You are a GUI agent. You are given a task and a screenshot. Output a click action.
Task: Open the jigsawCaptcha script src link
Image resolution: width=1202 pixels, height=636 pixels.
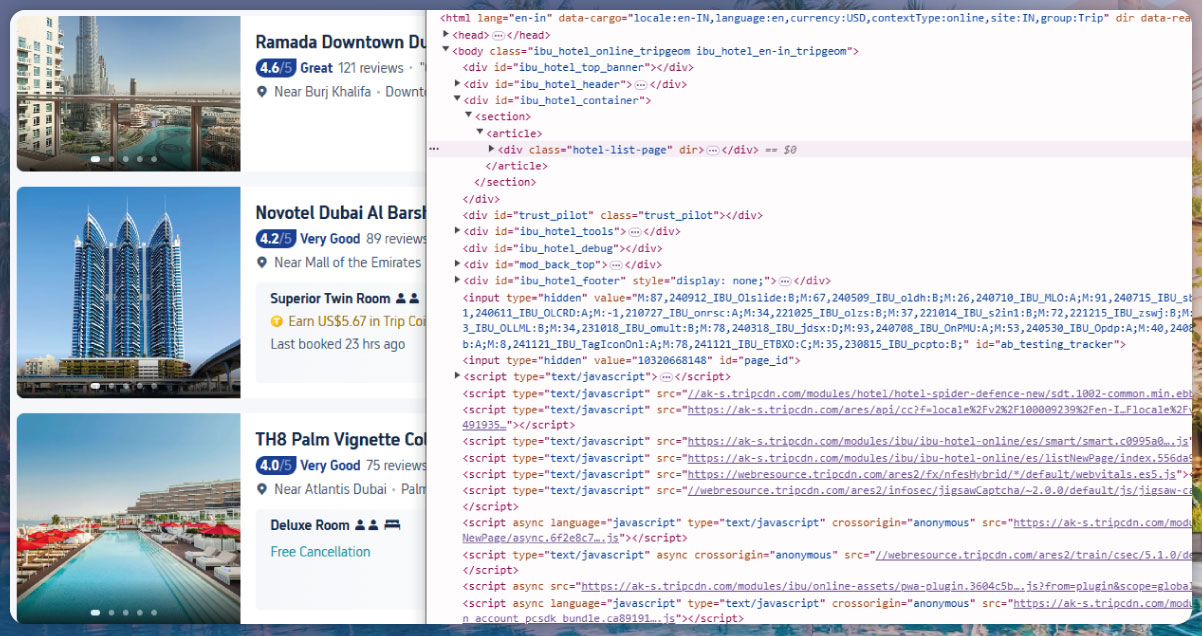938,491
